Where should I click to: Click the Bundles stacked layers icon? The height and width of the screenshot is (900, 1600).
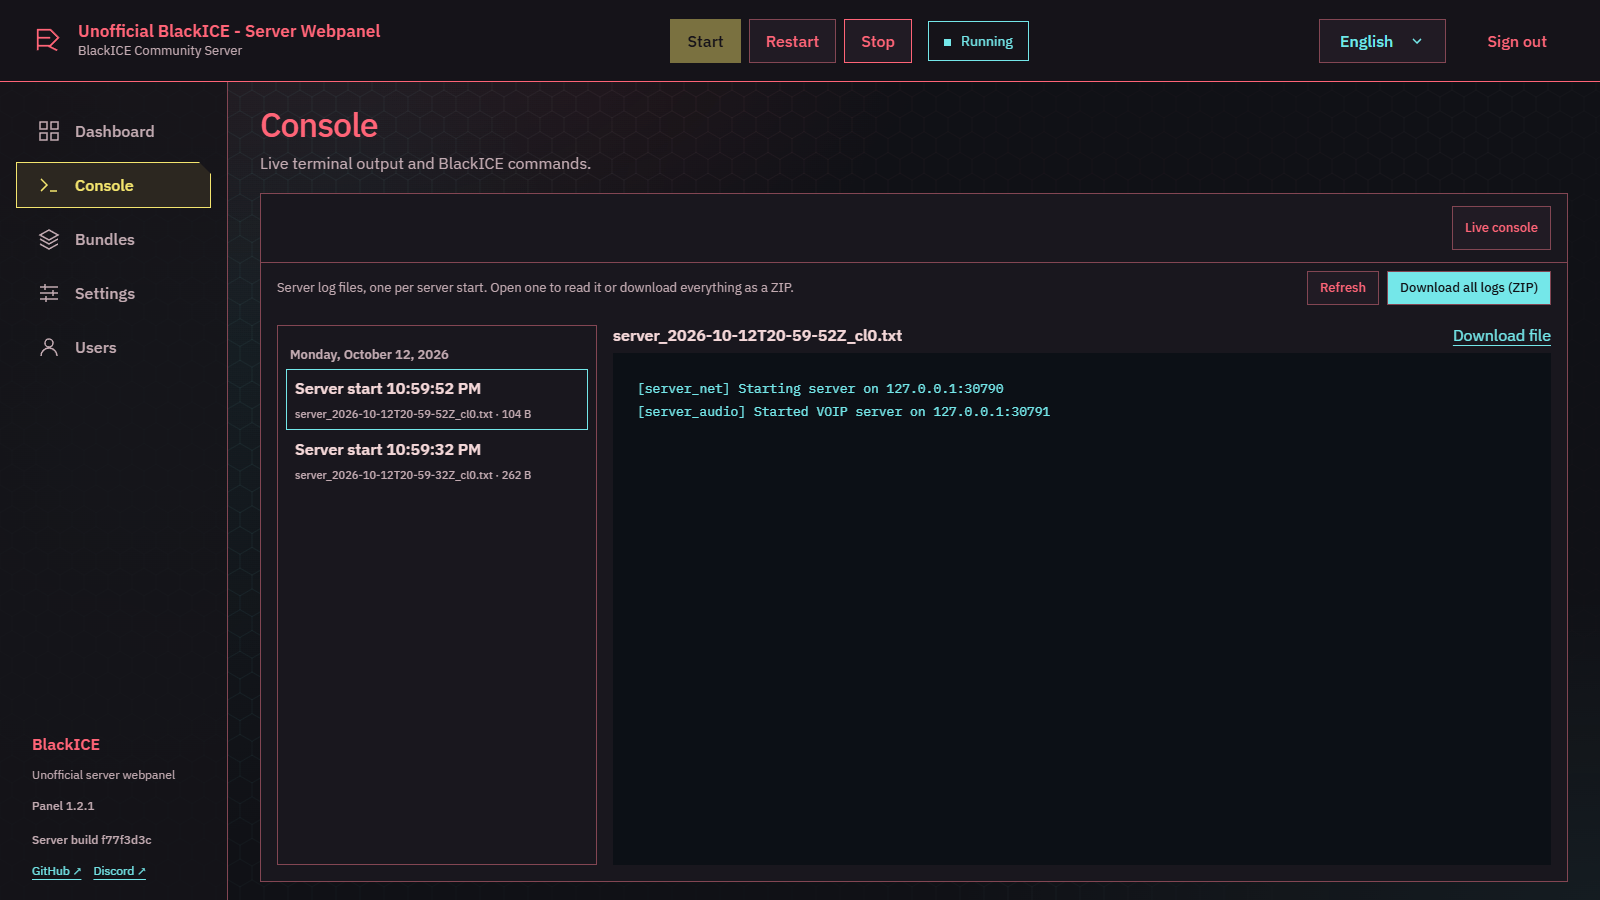click(x=49, y=239)
